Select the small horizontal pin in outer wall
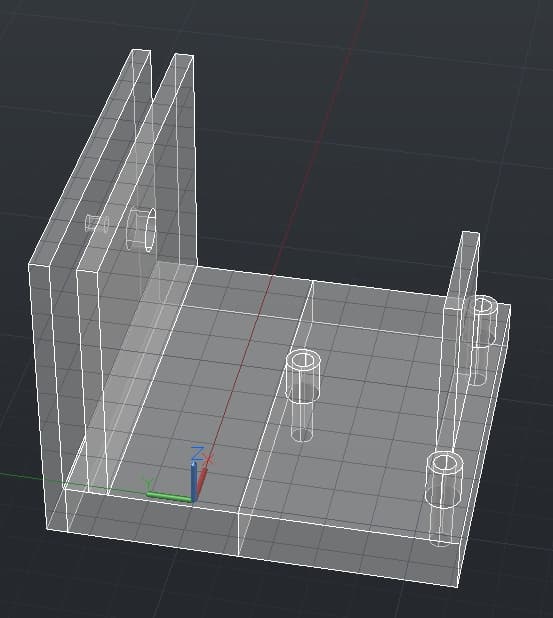This screenshot has width=553, height=618. coord(97,223)
